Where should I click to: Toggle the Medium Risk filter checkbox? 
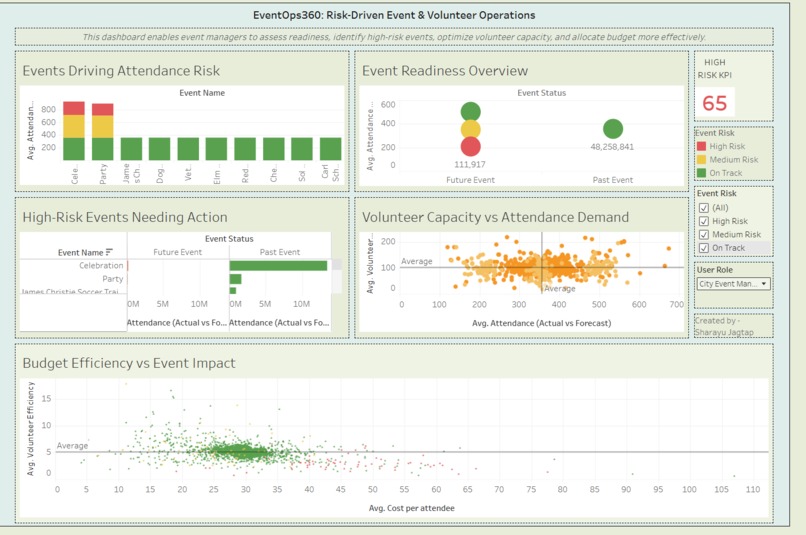(x=704, y=235)
